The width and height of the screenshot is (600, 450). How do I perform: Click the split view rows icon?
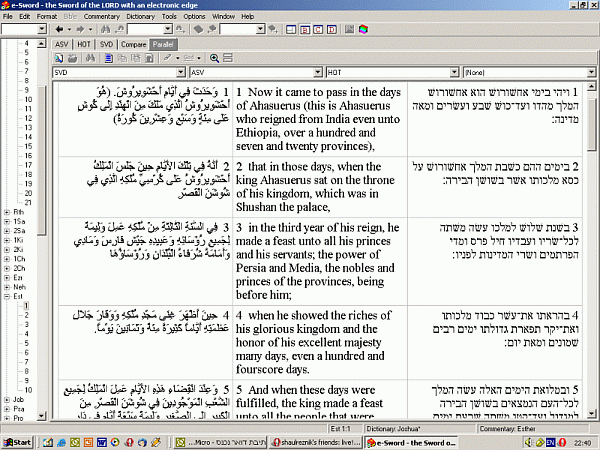tap(228, 58)
